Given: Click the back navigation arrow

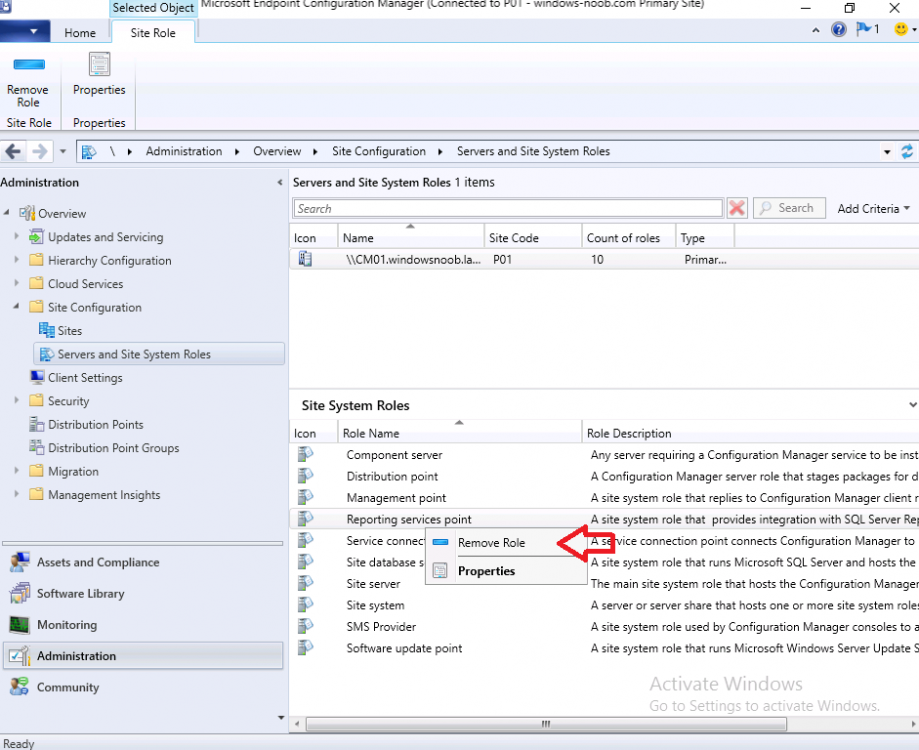Looking at the screenshot, I should (x=14, y=152).
